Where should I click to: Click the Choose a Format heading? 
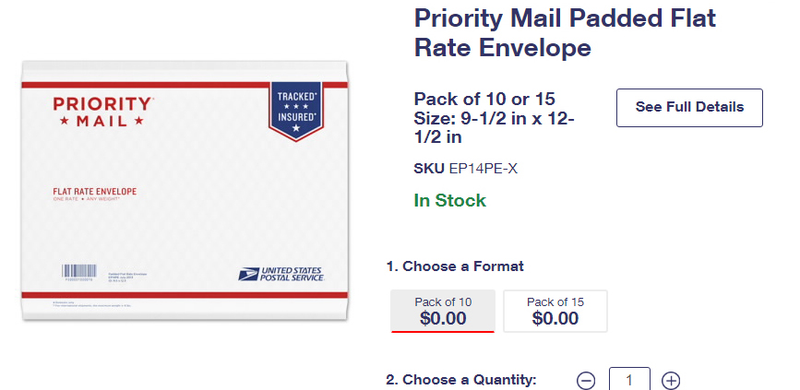pyautogui.click(x=455, y=266)
